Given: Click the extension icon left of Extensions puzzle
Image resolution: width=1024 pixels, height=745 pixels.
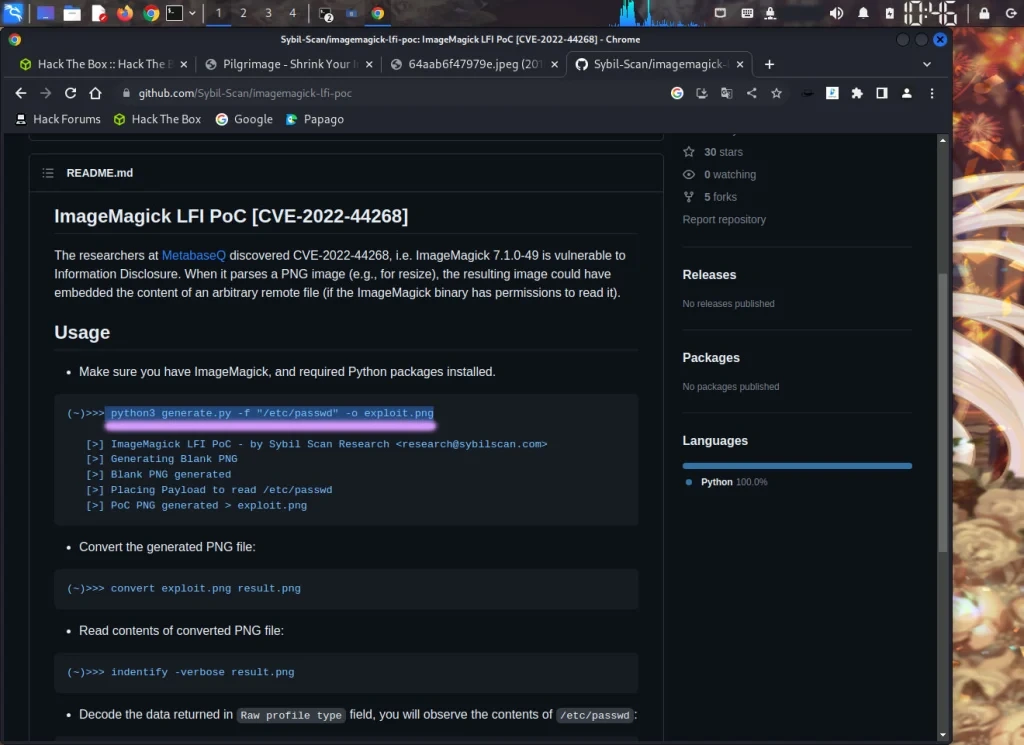Looking at the screenshot, I should click(832, 93).
